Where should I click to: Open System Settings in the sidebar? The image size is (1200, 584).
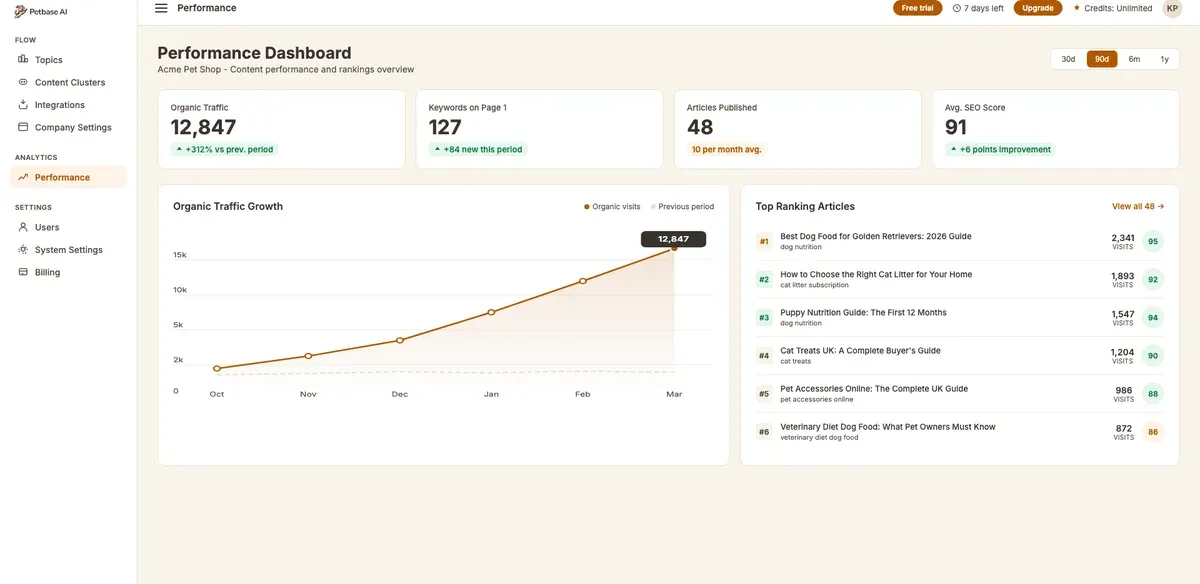tap(68, 250)
